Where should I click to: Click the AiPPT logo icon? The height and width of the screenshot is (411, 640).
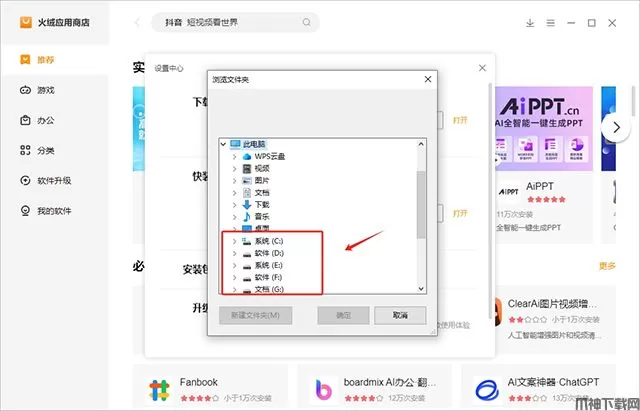pyautogui.click(x=508, y=191)
